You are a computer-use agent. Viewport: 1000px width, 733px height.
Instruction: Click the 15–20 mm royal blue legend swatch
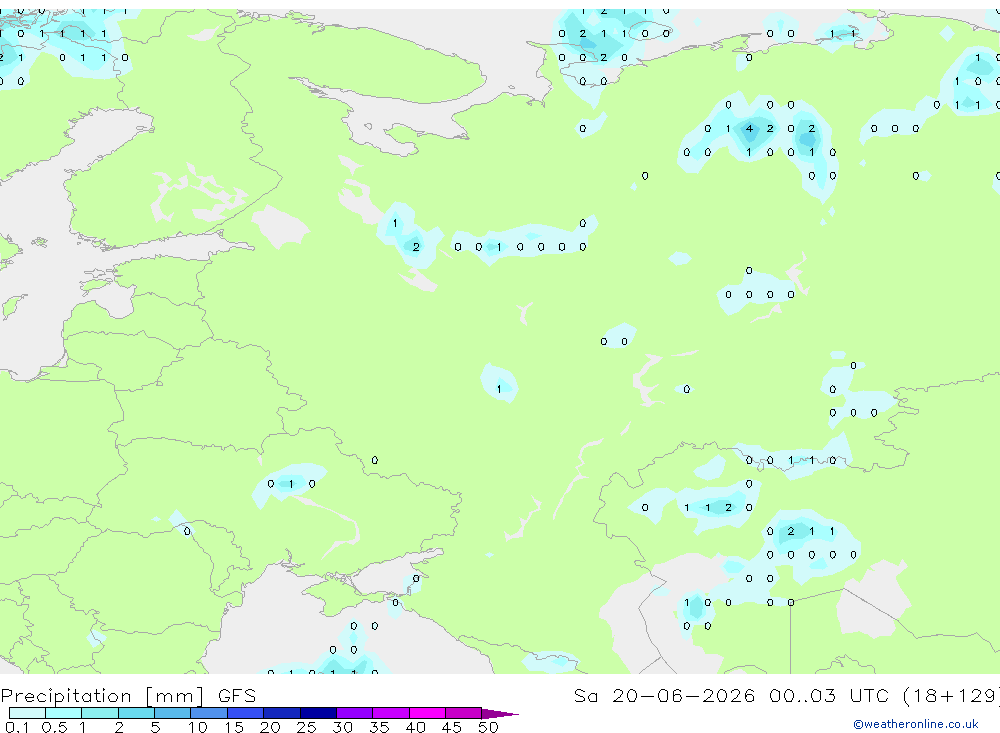tap(246, 713)
